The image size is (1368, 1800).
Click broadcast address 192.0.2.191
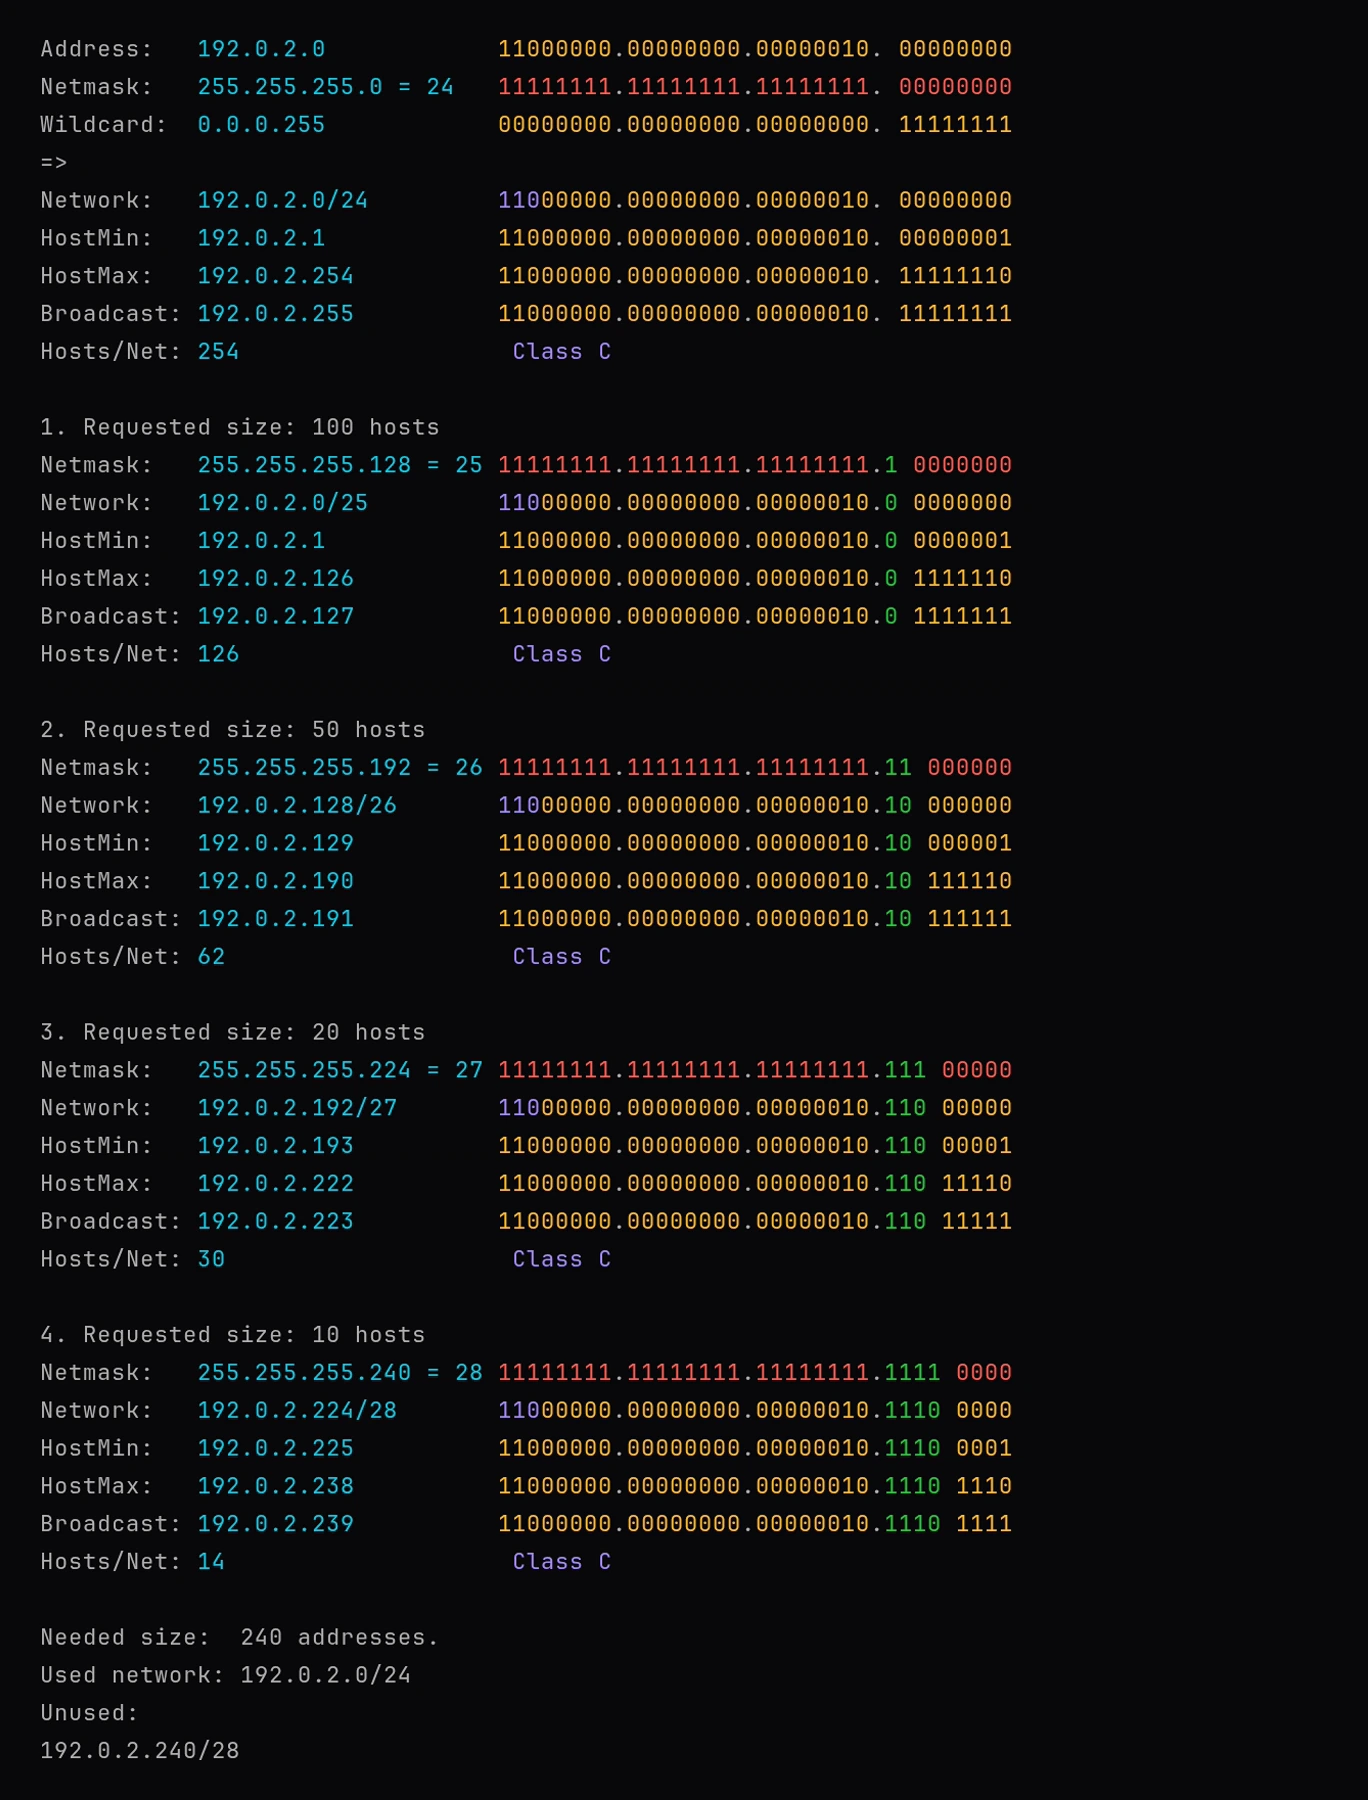pyautogui.click(x=276, y=919)
